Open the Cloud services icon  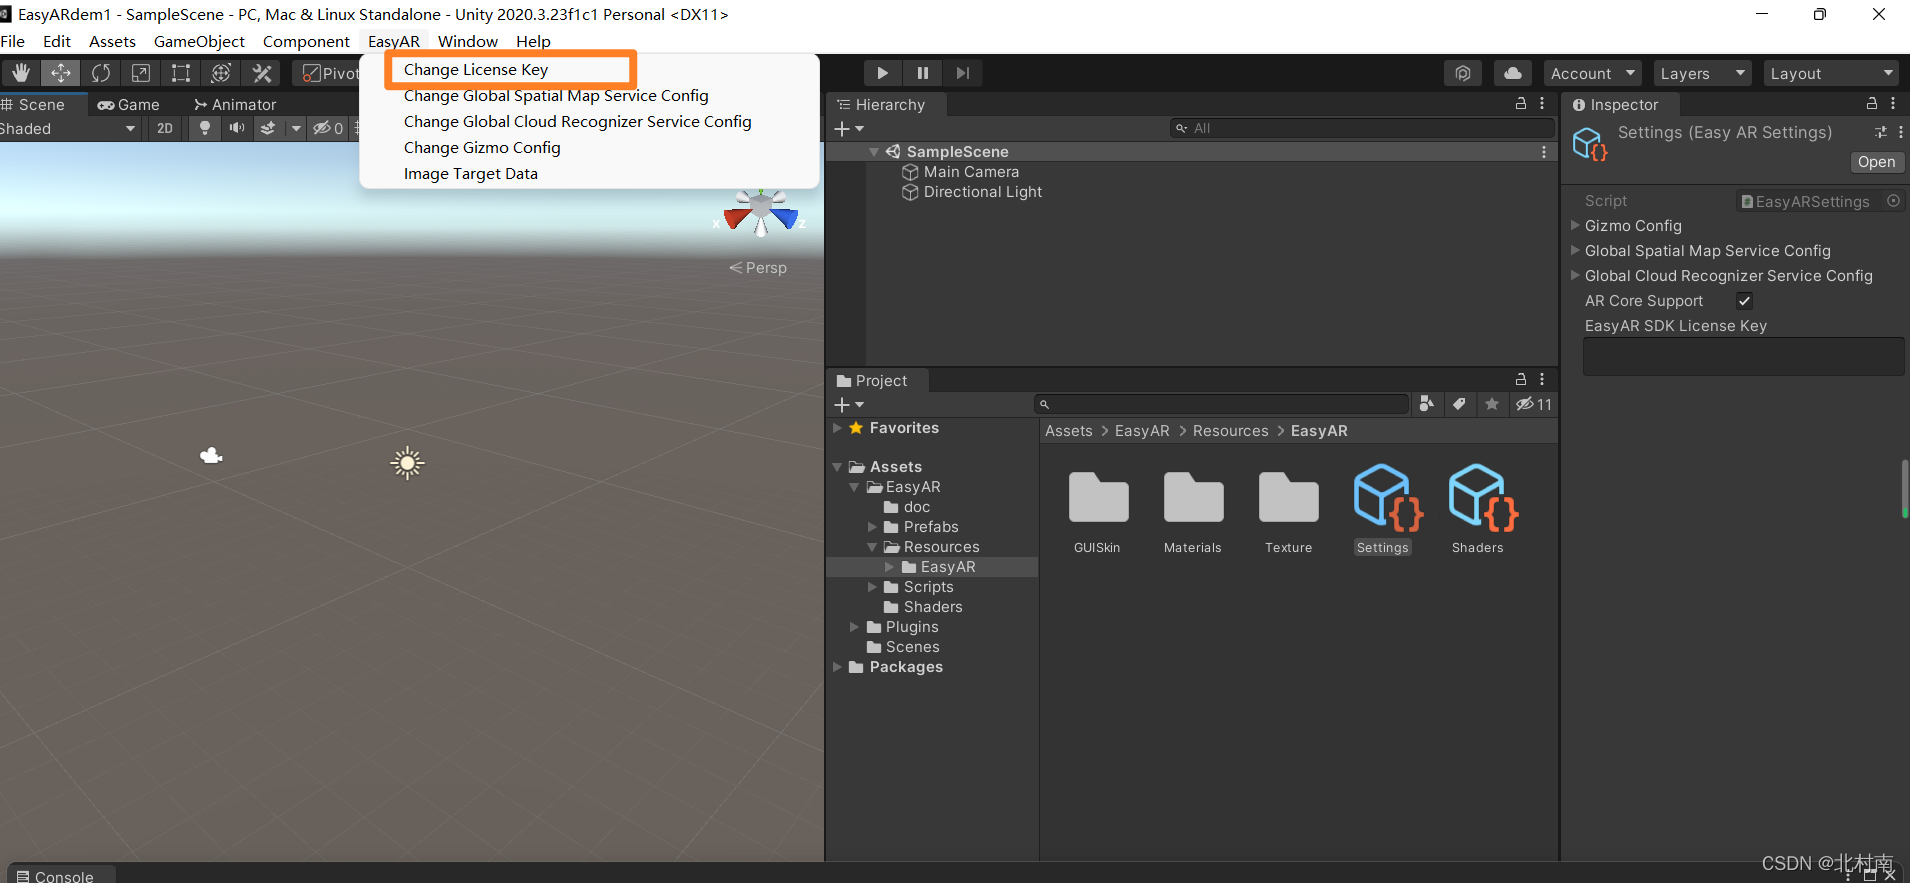point(1513,73)
